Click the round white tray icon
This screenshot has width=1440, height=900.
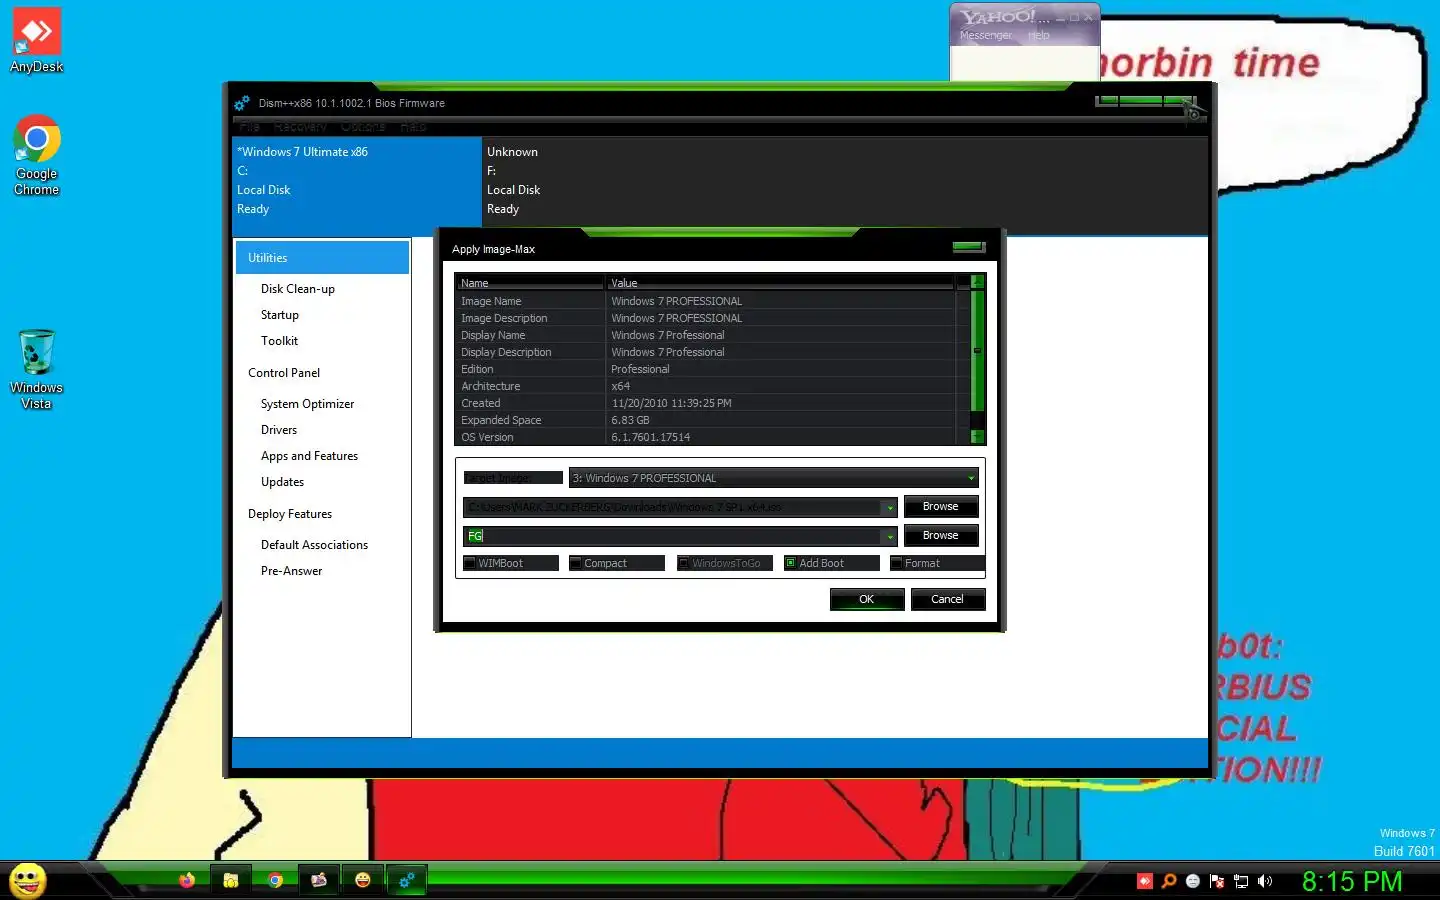pyautogui.click(x=1193, y=881)
